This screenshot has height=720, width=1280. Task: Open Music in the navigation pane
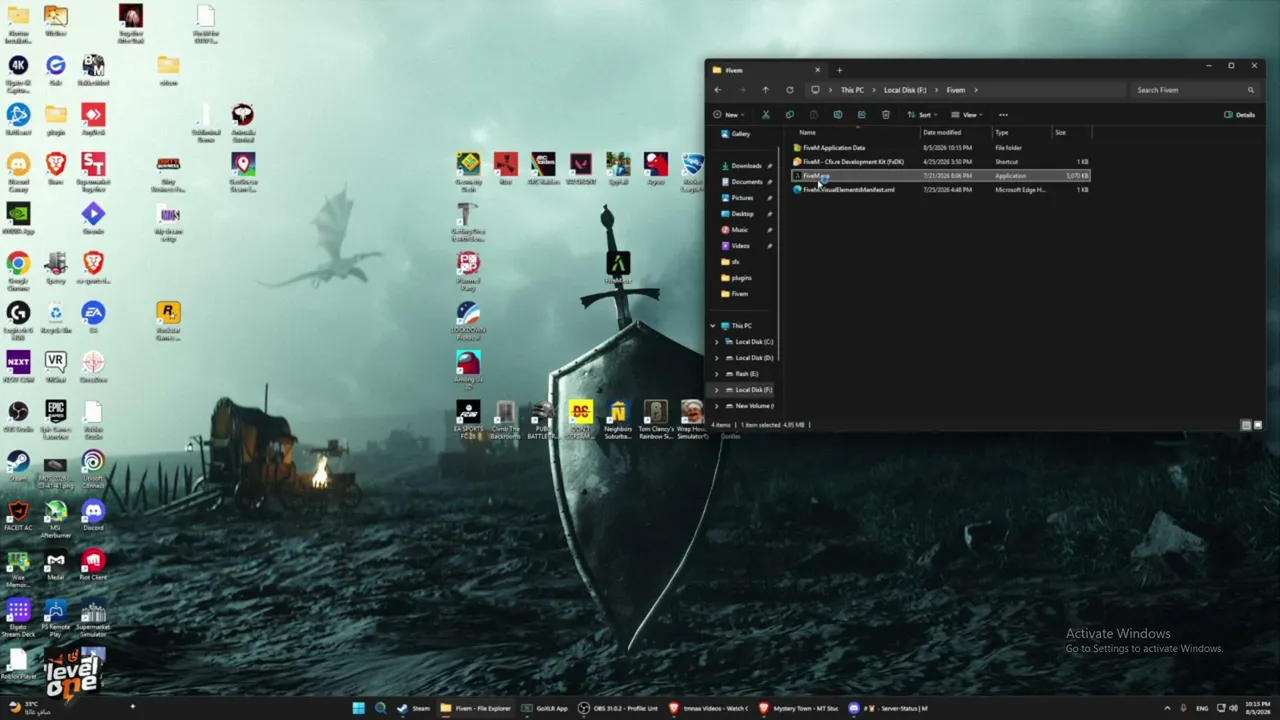[x=740, y=230]
